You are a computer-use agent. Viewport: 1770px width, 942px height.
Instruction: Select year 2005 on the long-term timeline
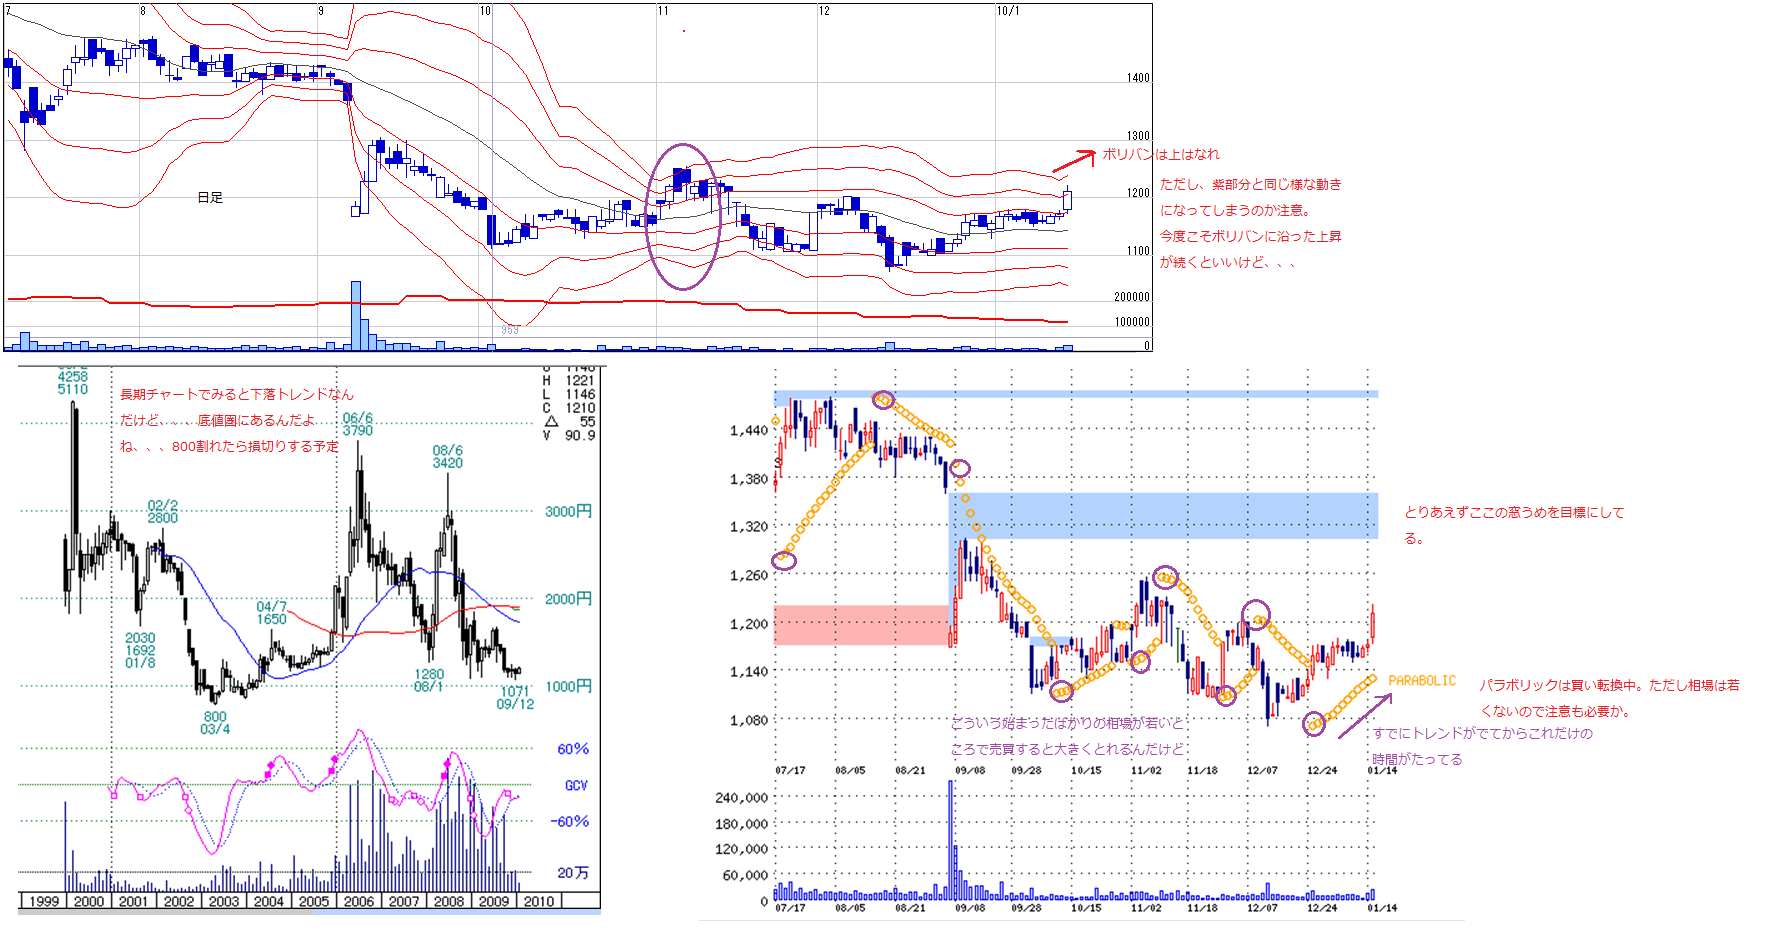[x=314, y=901]
